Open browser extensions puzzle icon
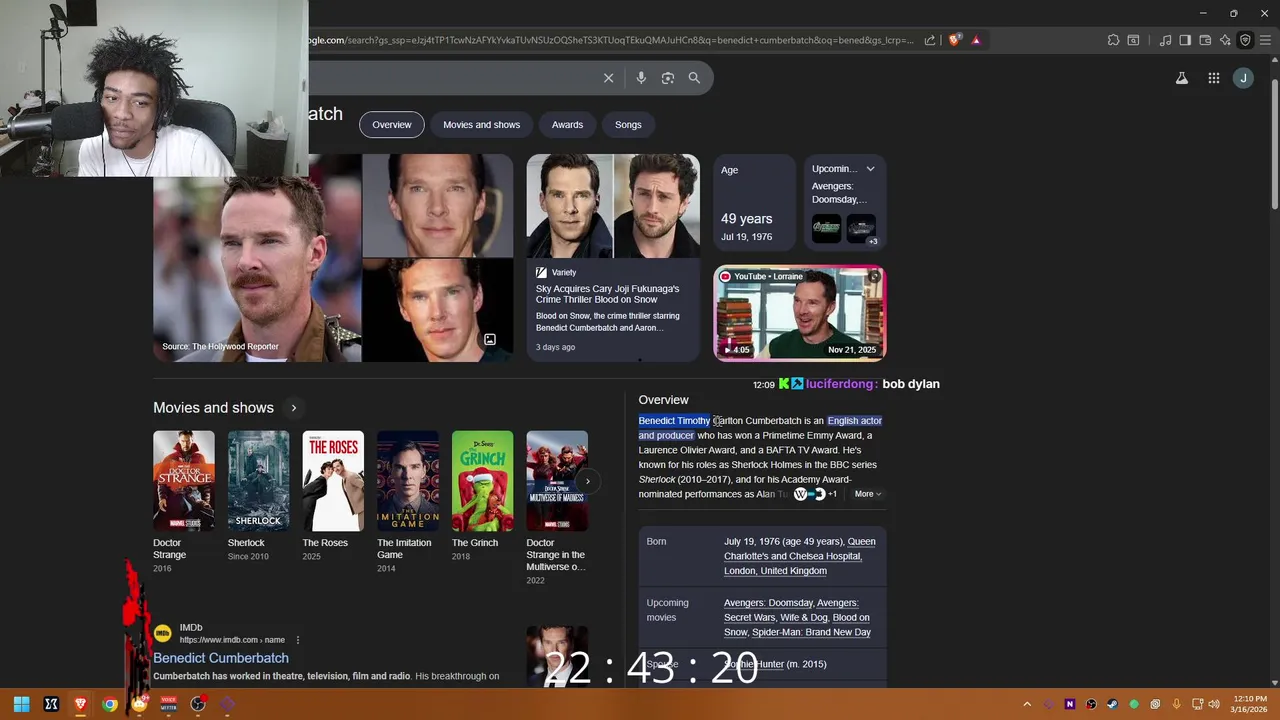The width and height of the screenshot is (1280, 720). [1113, 40]
